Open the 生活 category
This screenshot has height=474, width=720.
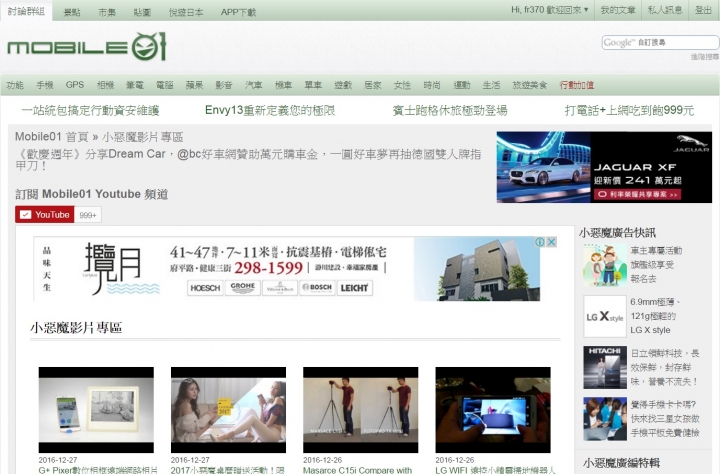491,85
